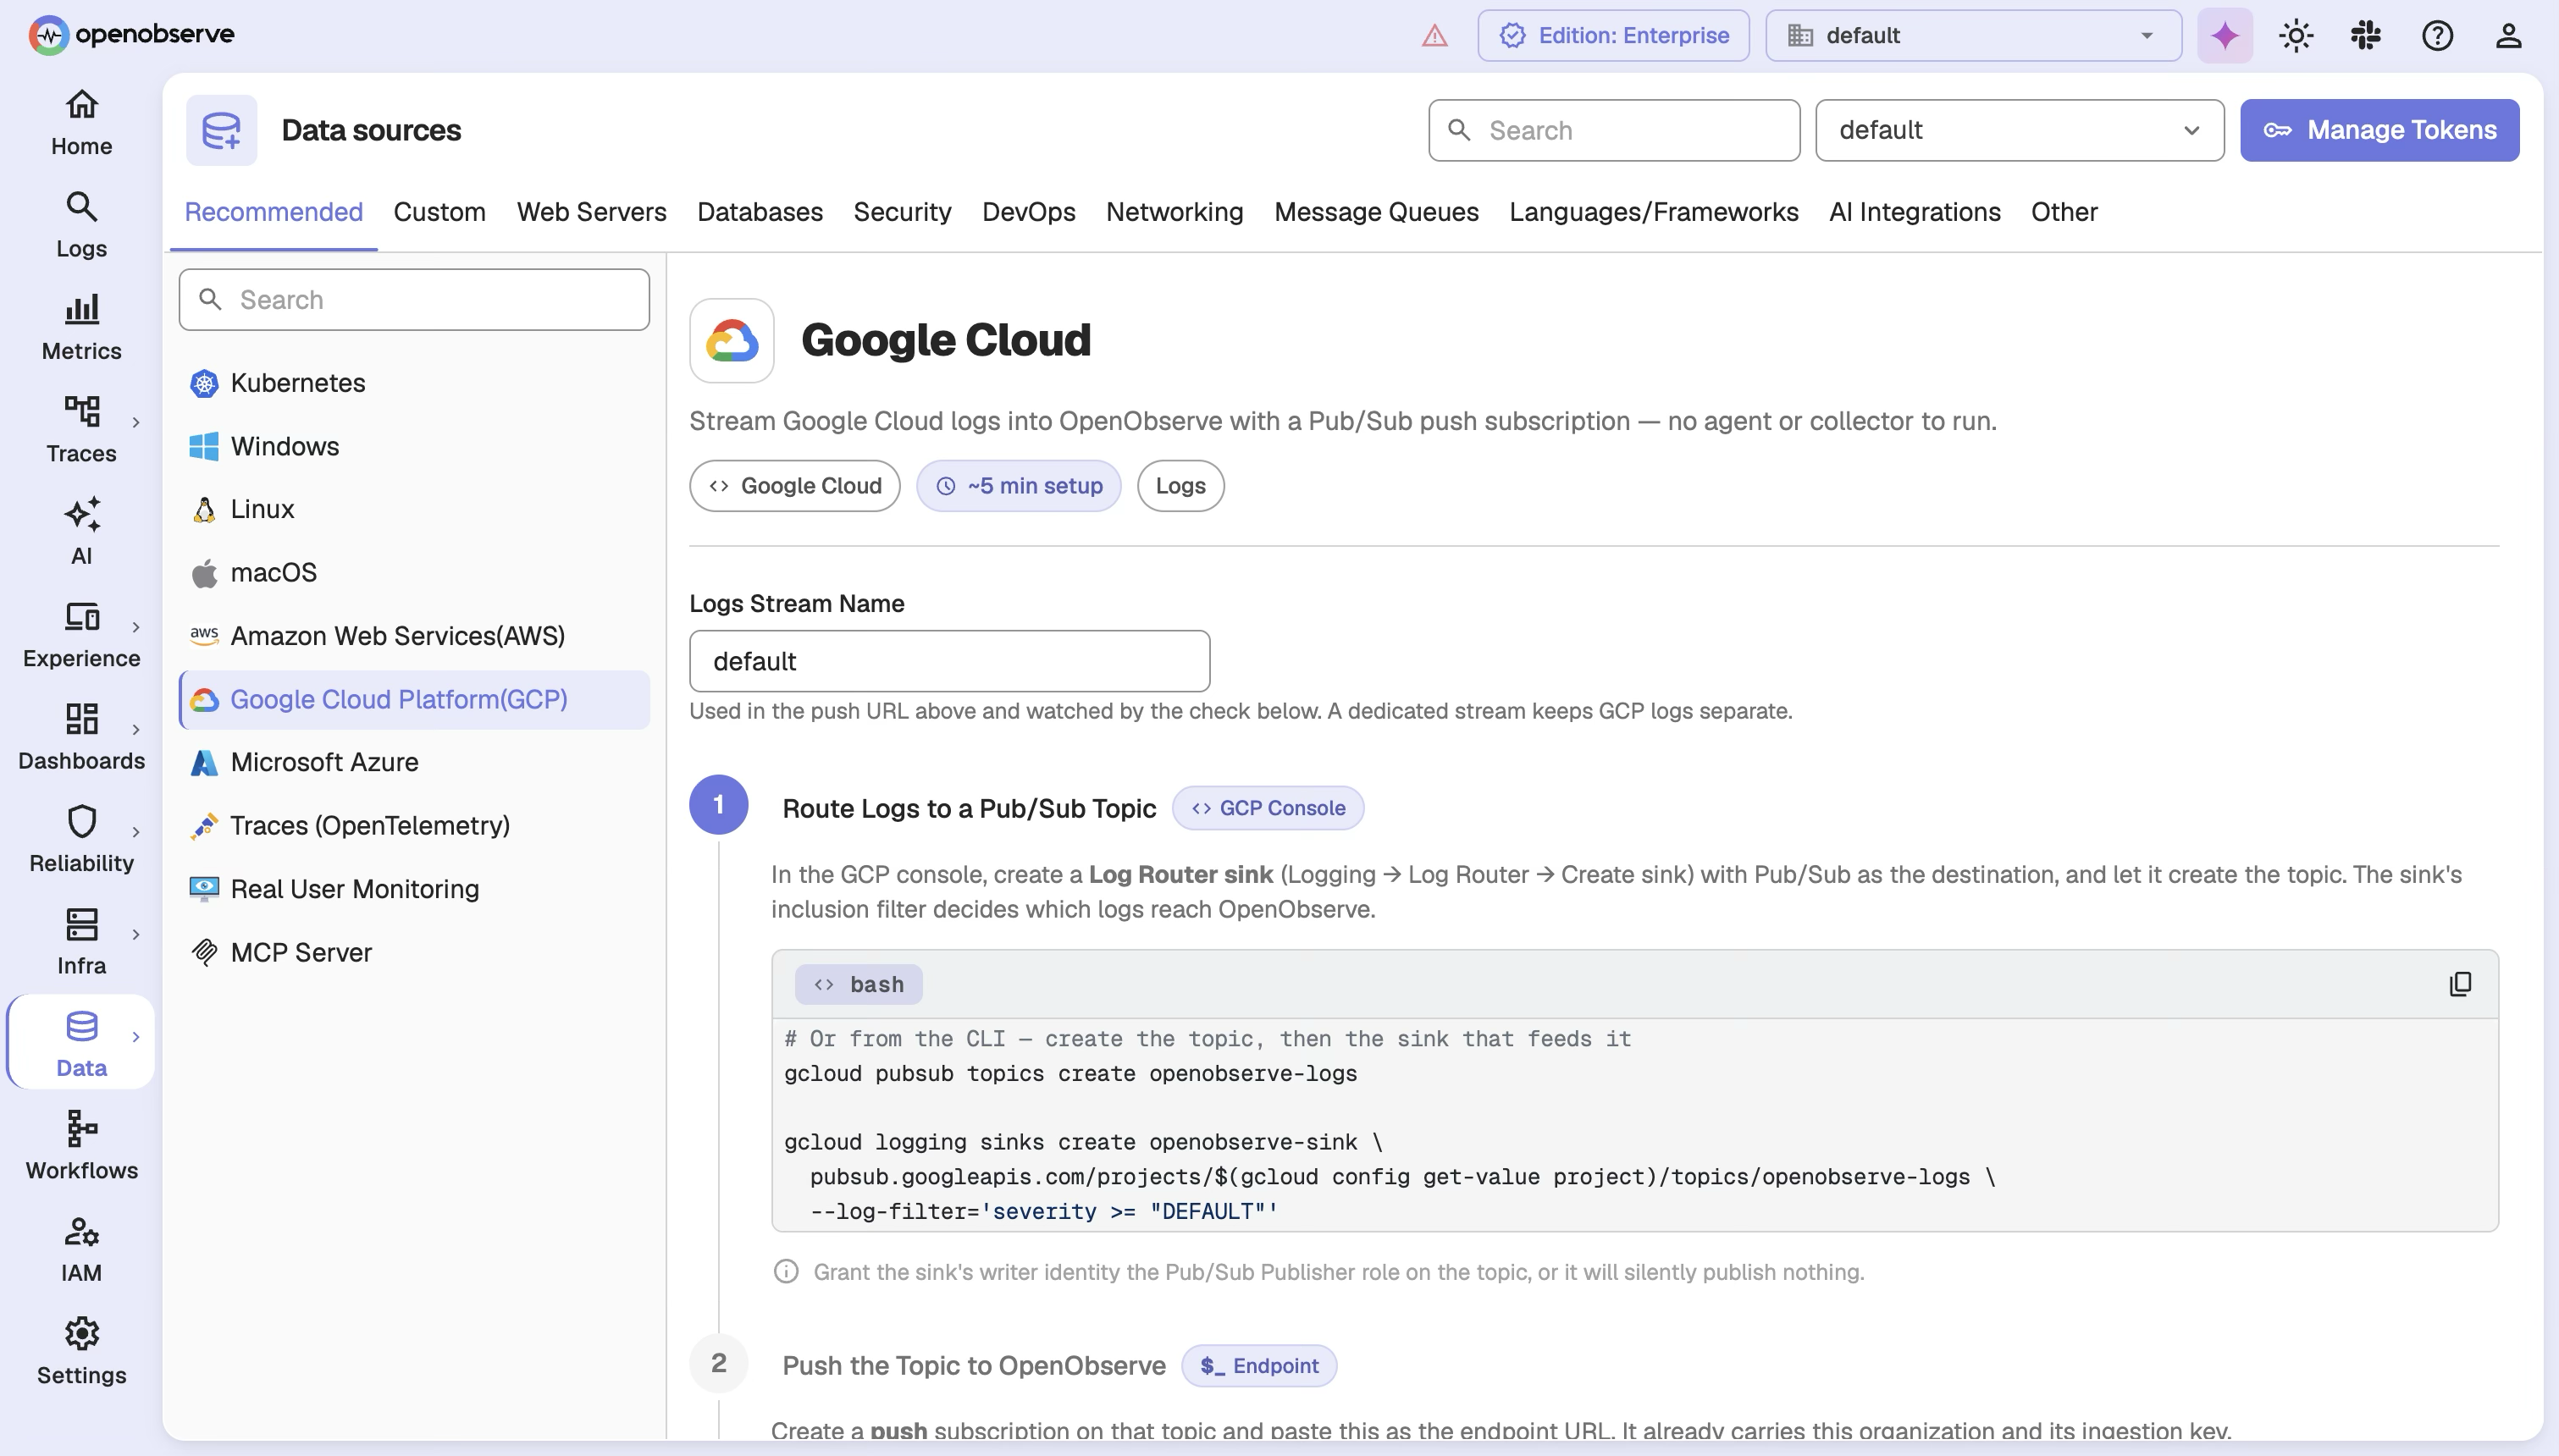Focus the Data sources header search field
The width and height of the screenshot is (2559, 1456).
coord(1613,130)
